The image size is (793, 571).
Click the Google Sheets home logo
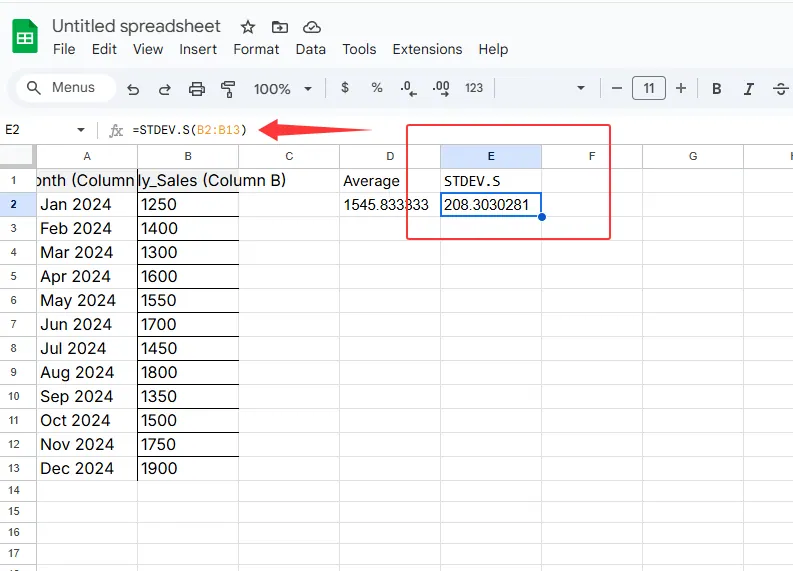click(x=25, y=37)
